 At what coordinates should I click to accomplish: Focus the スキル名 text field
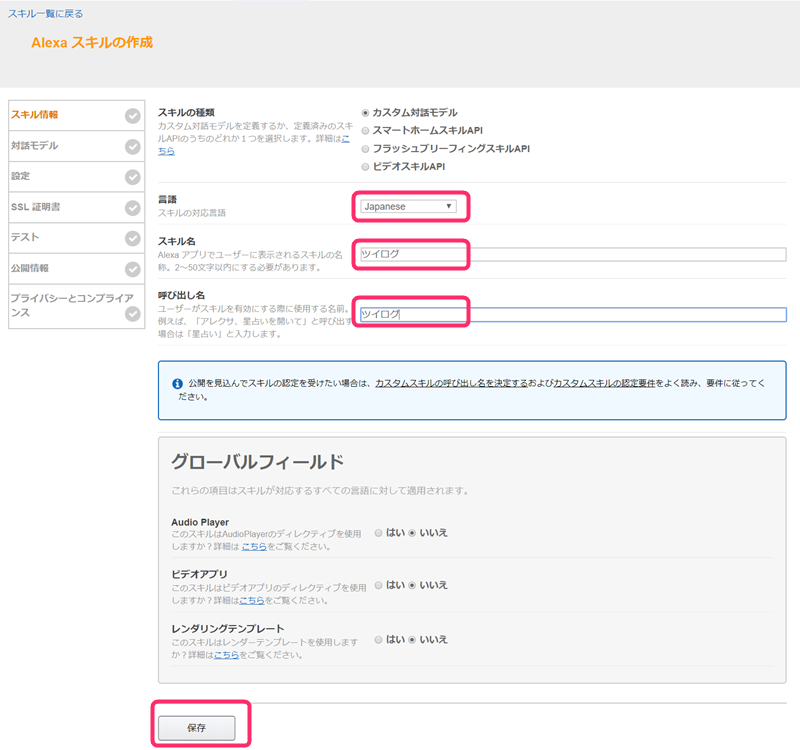pyautogui.click(x=573, y=254)
